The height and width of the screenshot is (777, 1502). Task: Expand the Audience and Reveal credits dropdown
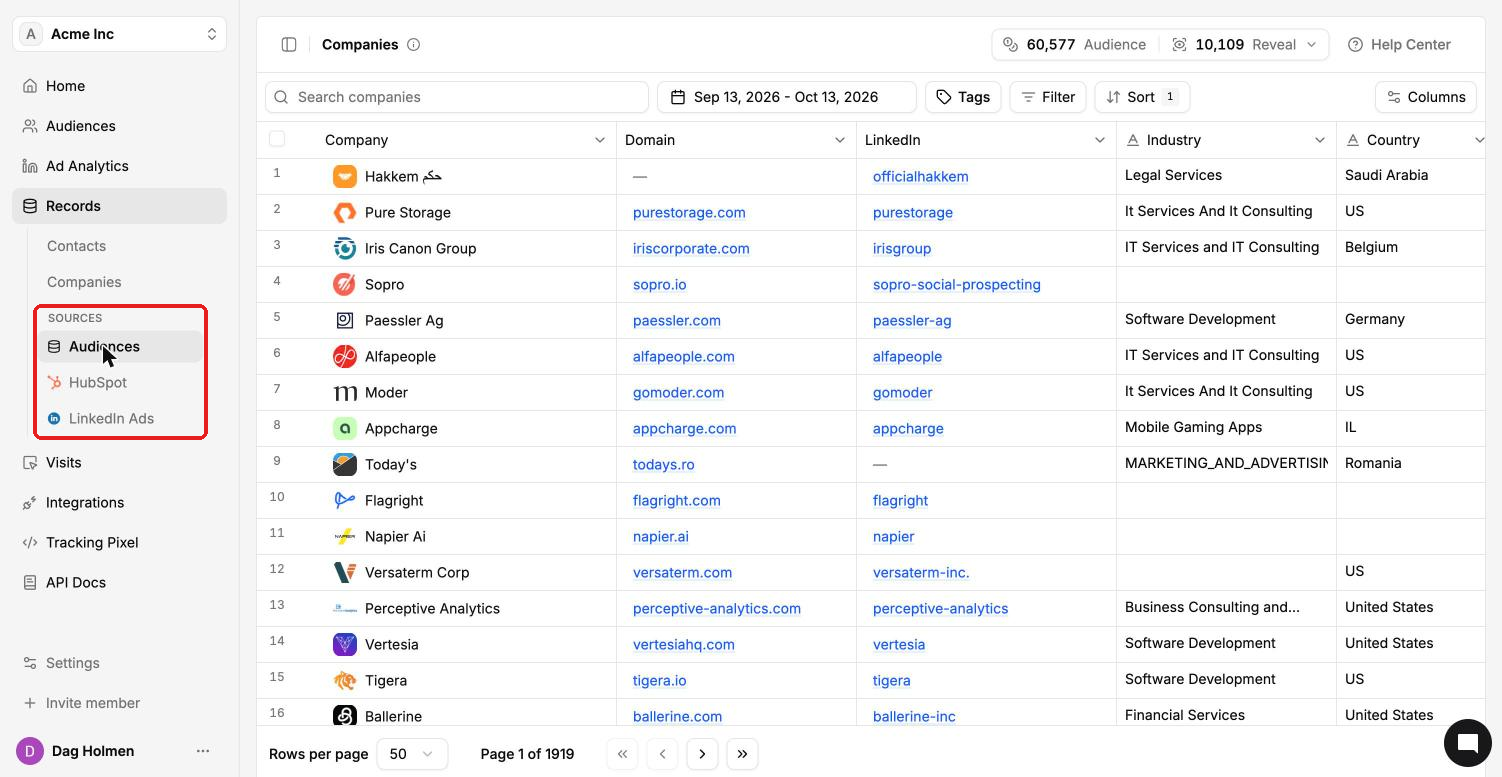click(1311, 44)
